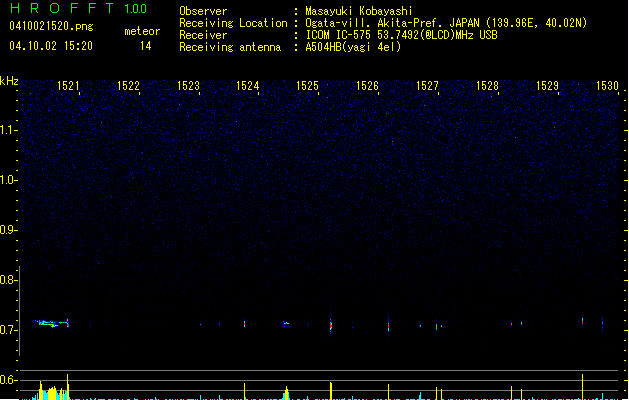Click the 1.1 kHz frequency label
The height and width of the screenshot is (400, 629).
(8, 130)
